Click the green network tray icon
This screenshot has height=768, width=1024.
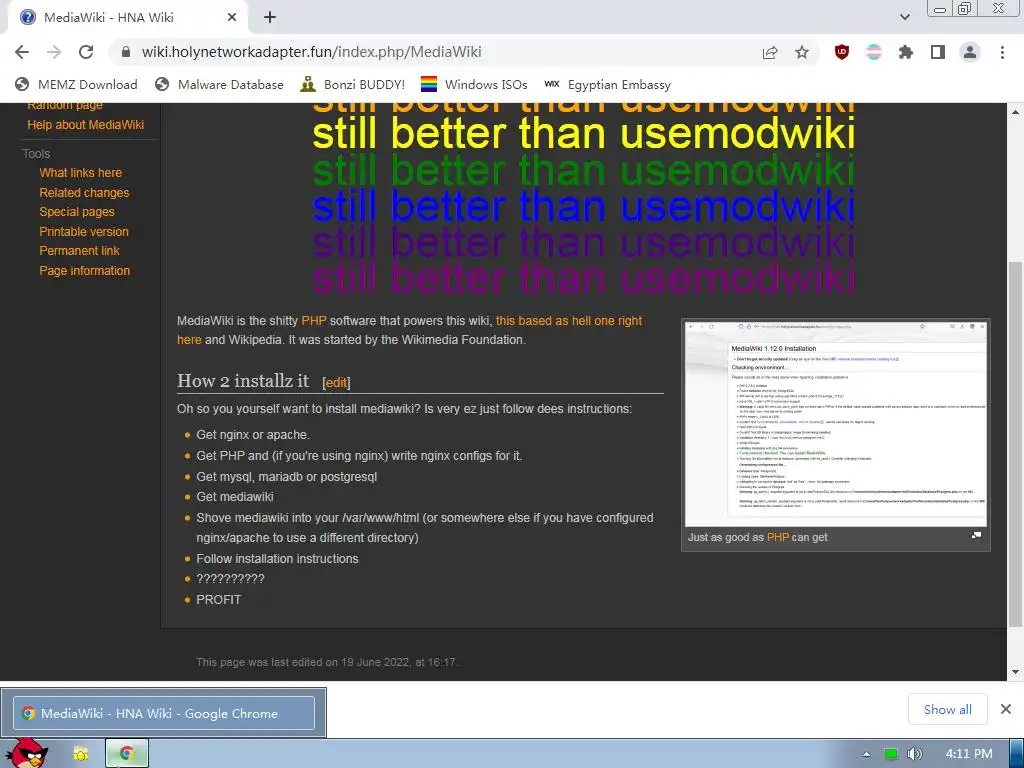coord(891,754)
